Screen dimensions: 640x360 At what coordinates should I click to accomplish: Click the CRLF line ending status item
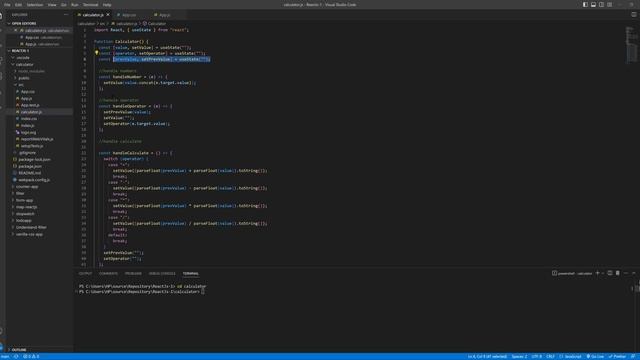pos(550,356)
